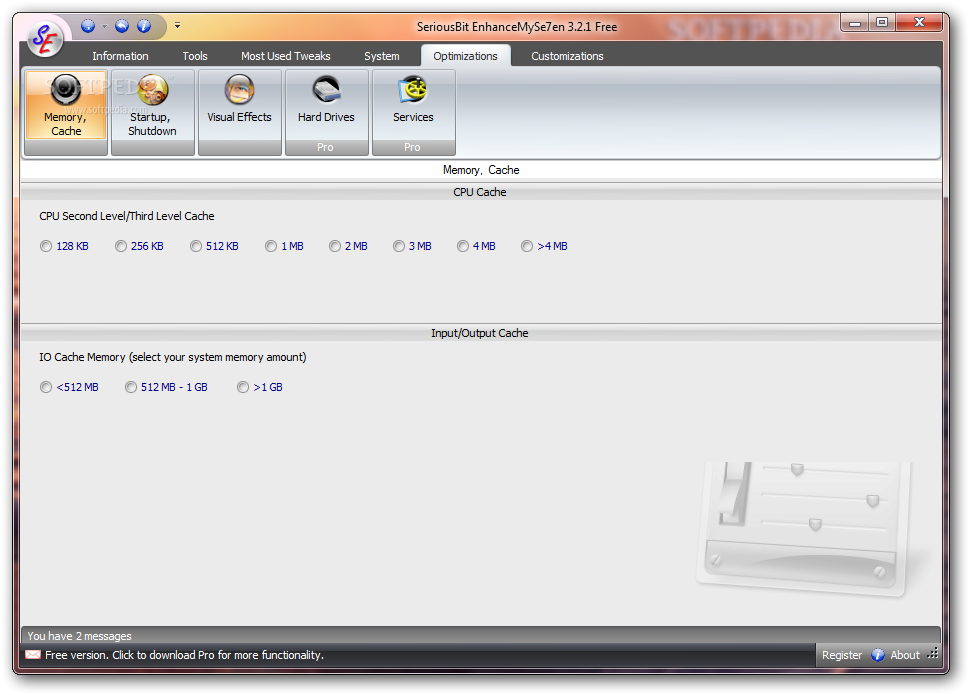Open the customize quick access toolbar dropdown

pos(178,25)
